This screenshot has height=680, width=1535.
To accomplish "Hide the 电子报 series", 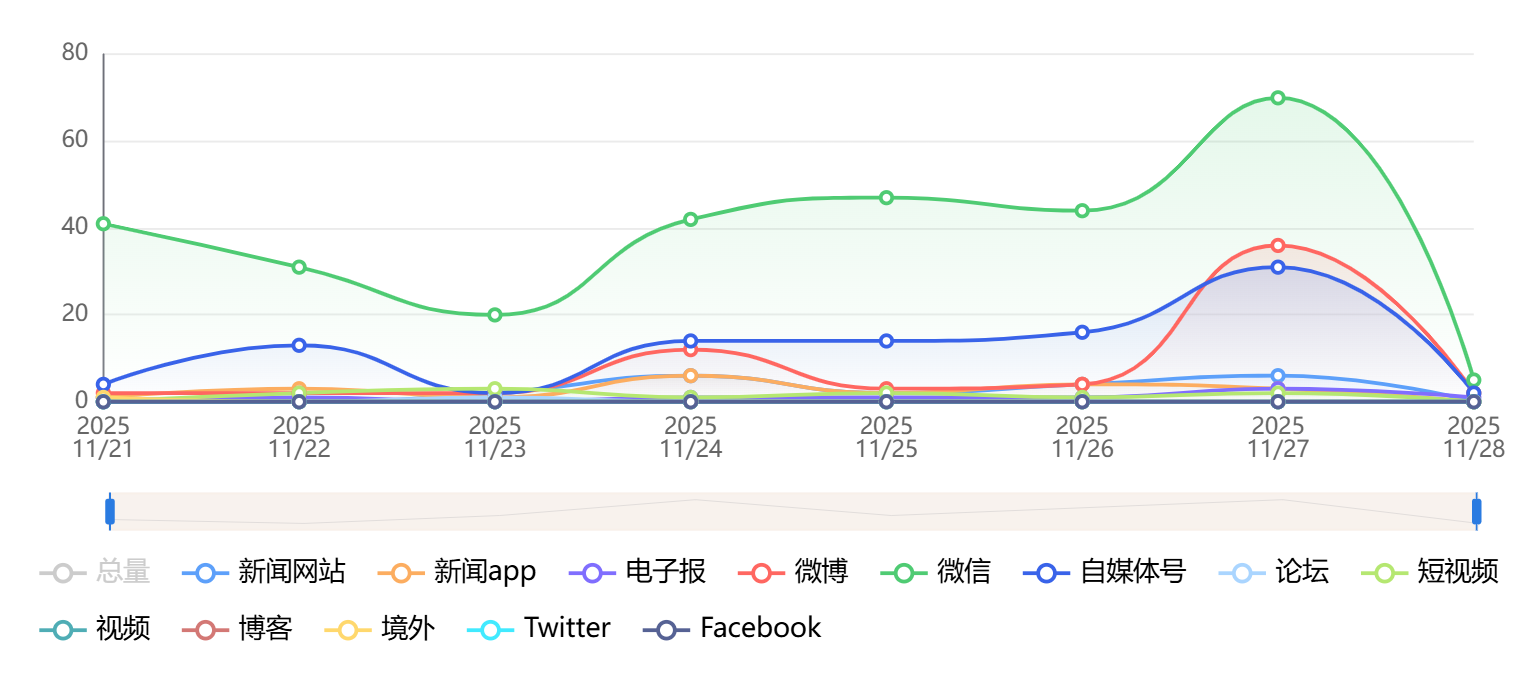I will point(639,572).
